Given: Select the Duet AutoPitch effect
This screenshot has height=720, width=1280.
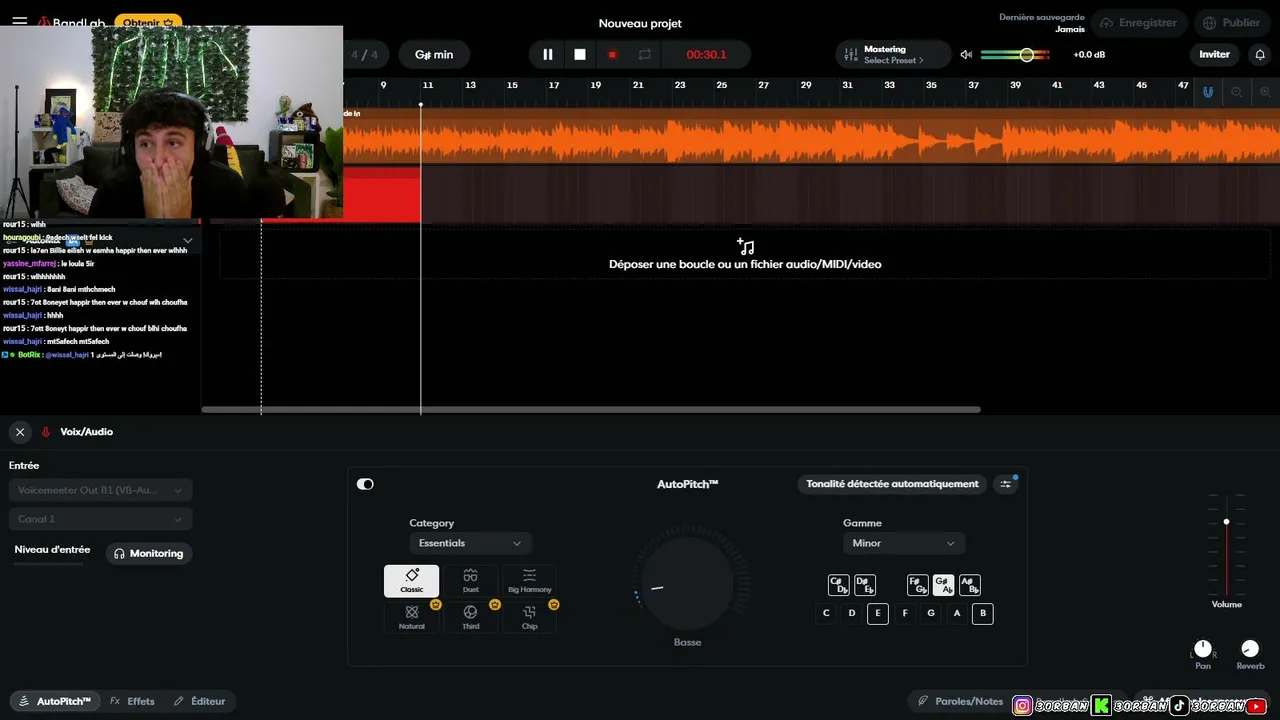Looking at the screenshot, I should pos(470,581).
